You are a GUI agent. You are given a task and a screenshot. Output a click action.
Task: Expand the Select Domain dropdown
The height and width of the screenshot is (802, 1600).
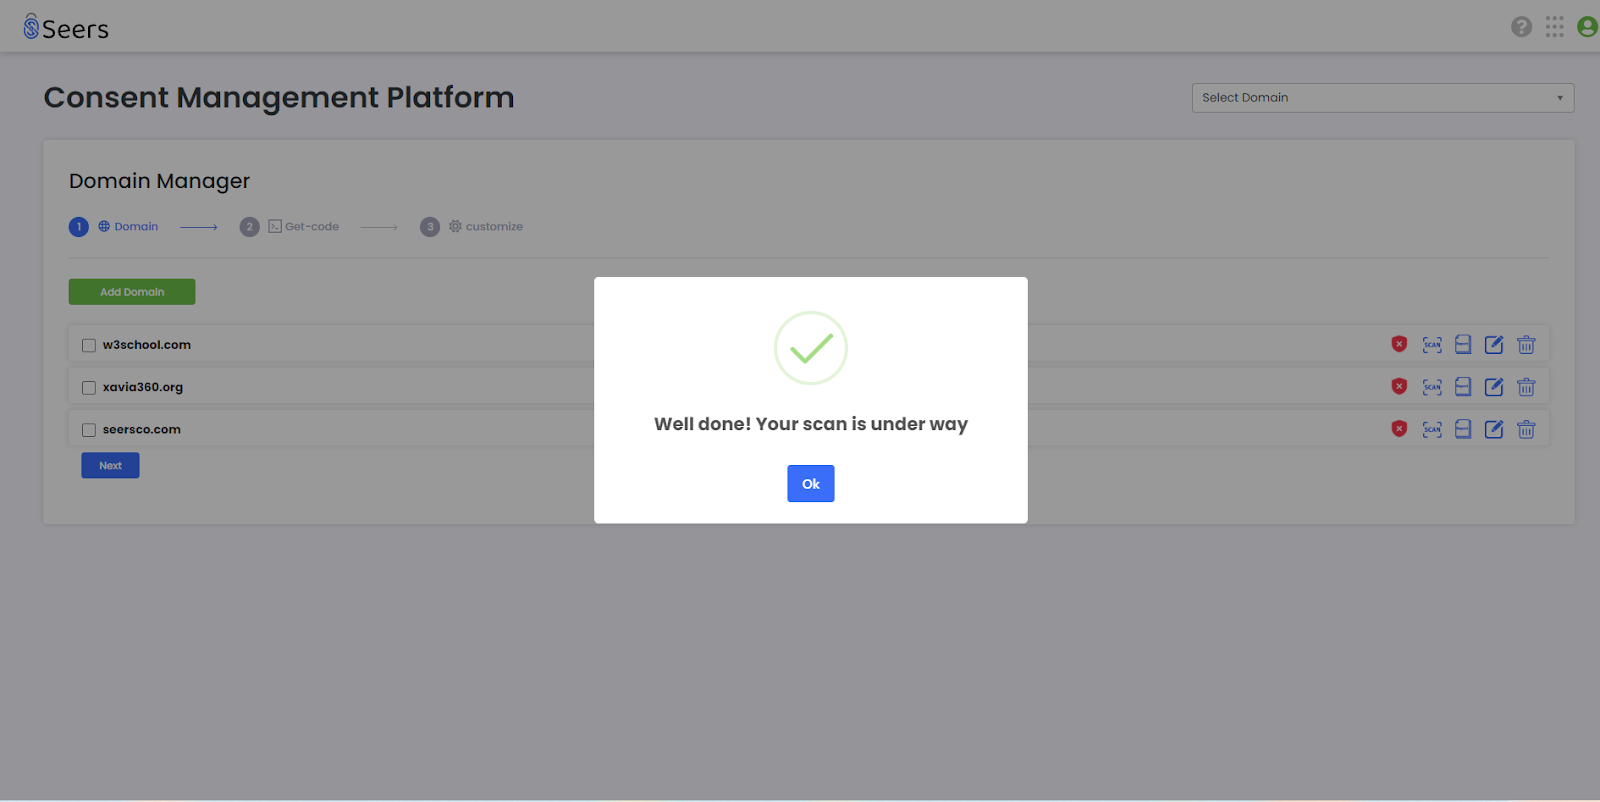pos(1383,98)
